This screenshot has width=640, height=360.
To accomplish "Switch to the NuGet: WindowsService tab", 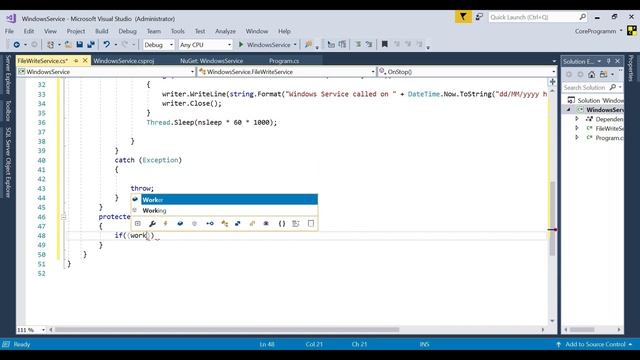I will tap(211, 61).
